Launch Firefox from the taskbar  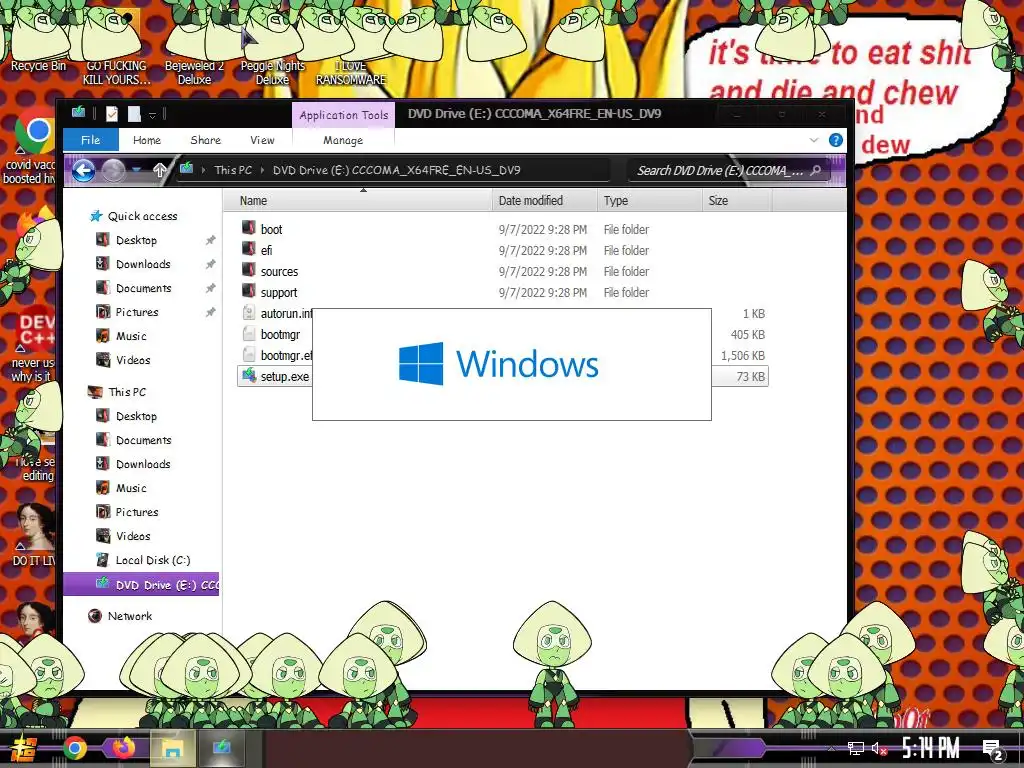(x=123, y=748)
